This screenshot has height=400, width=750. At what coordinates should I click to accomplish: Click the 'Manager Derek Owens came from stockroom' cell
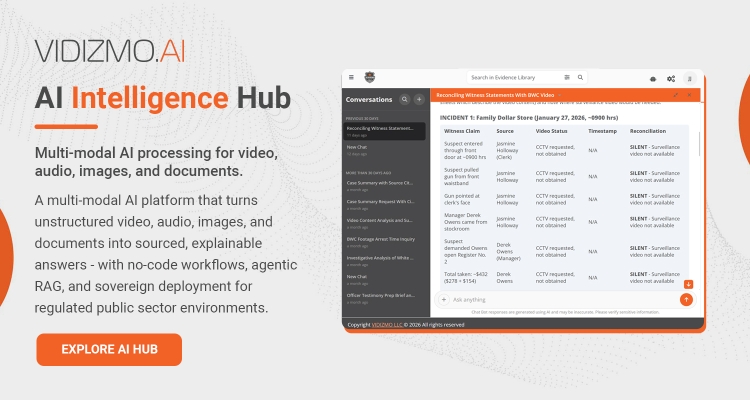pyautogui.click(x=465, y=222)
